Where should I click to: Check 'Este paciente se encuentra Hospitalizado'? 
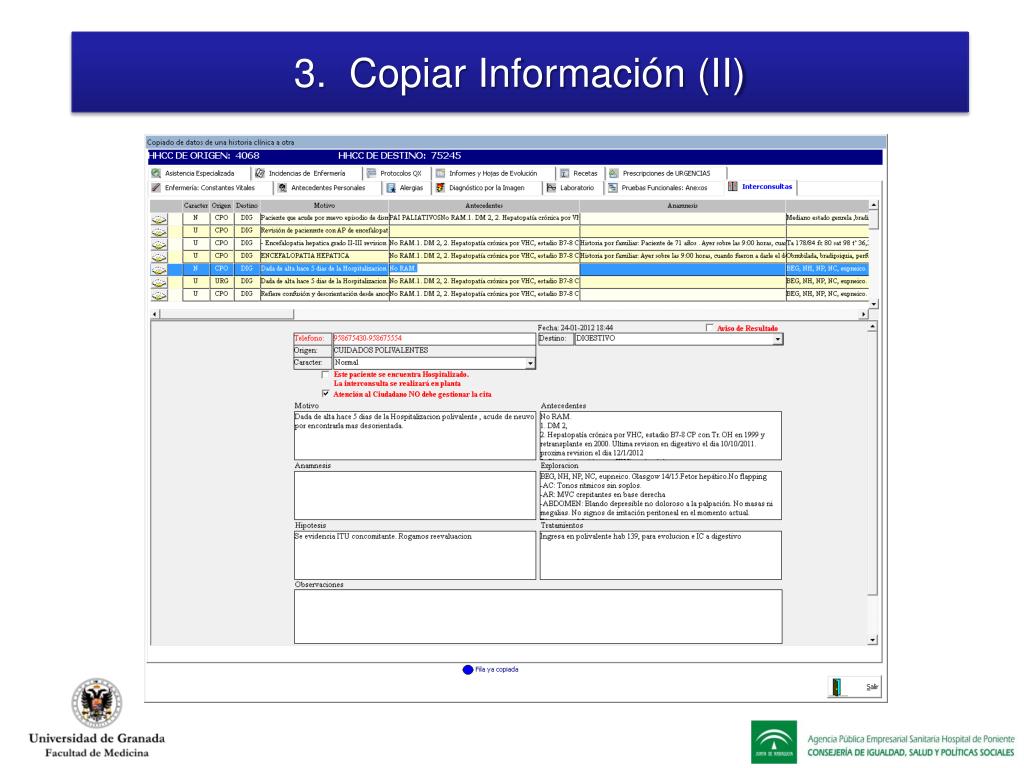click(325, 375)
